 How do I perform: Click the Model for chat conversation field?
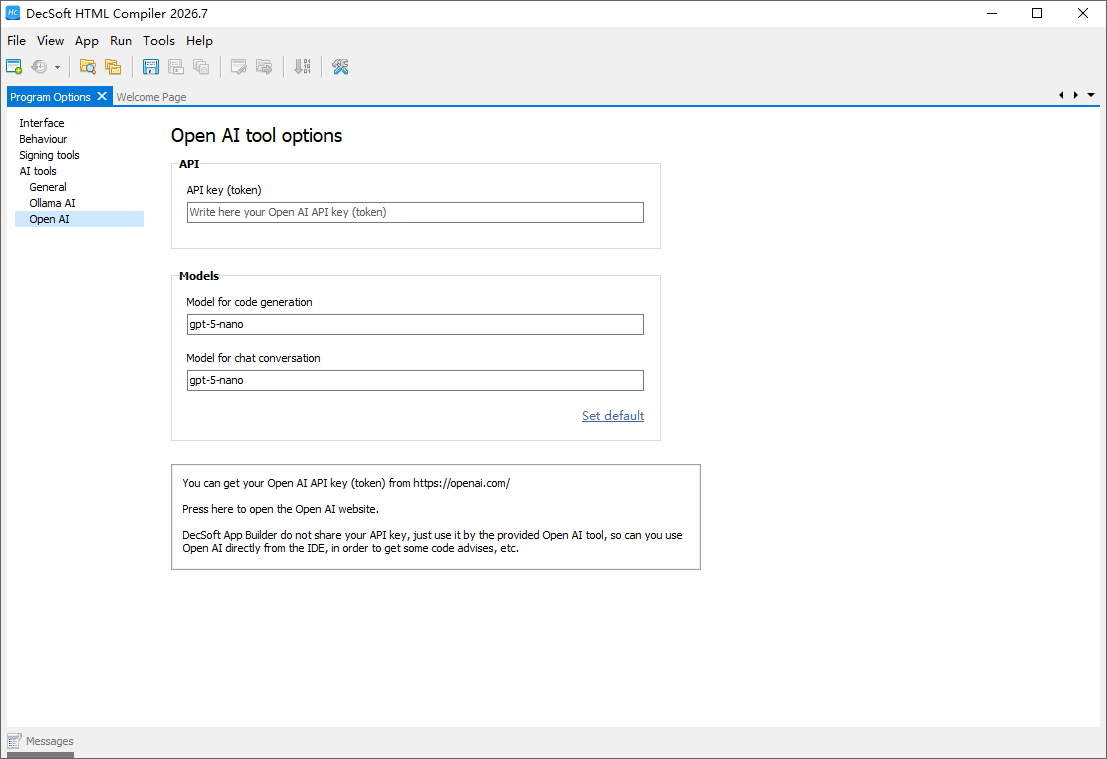tap(415, 381)
